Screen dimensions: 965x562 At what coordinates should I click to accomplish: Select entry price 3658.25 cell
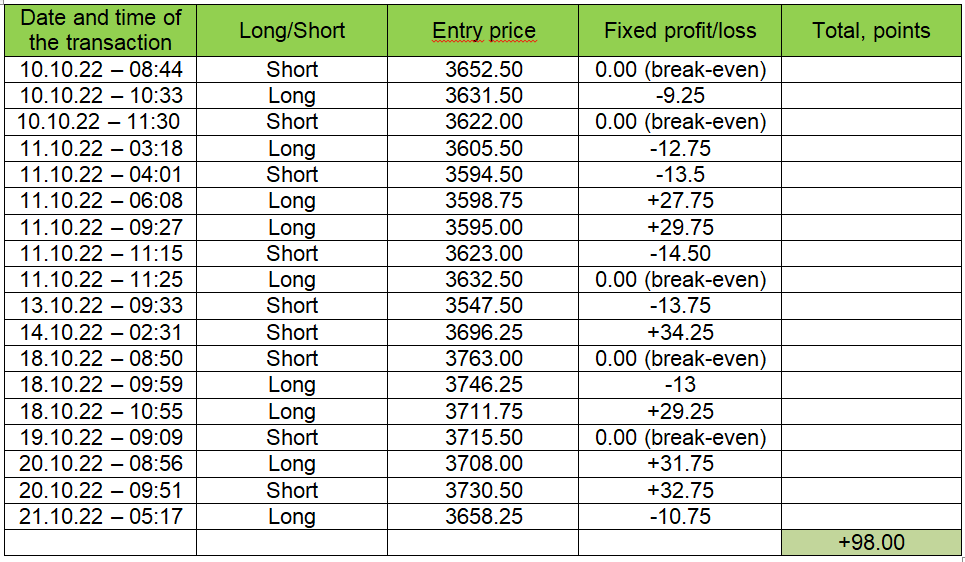tap(483, 516)
